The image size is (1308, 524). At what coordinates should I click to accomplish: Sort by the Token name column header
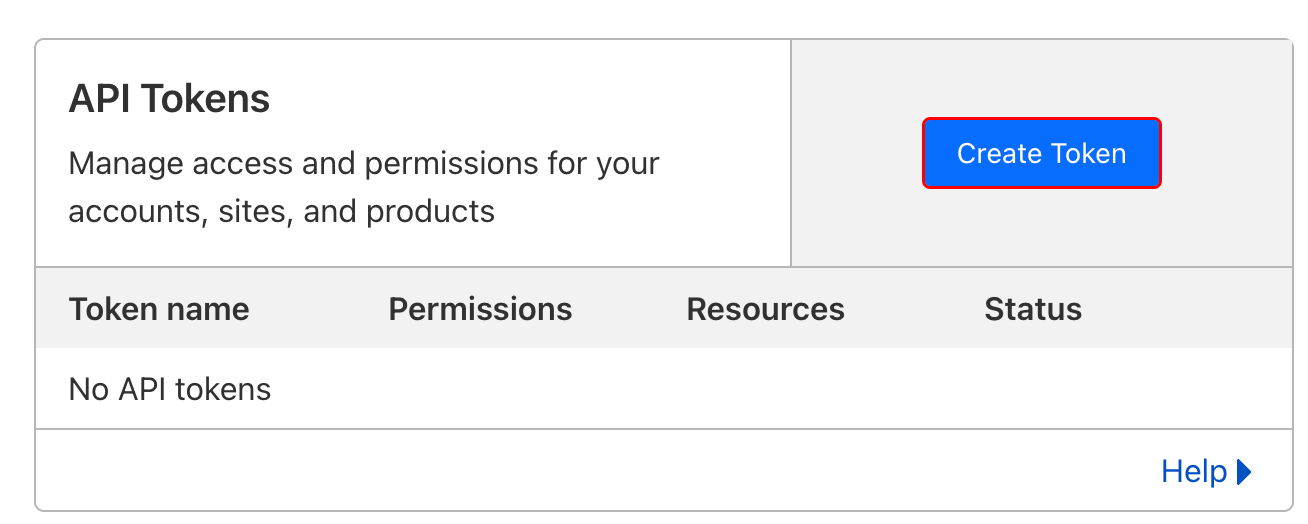[159, 309]
